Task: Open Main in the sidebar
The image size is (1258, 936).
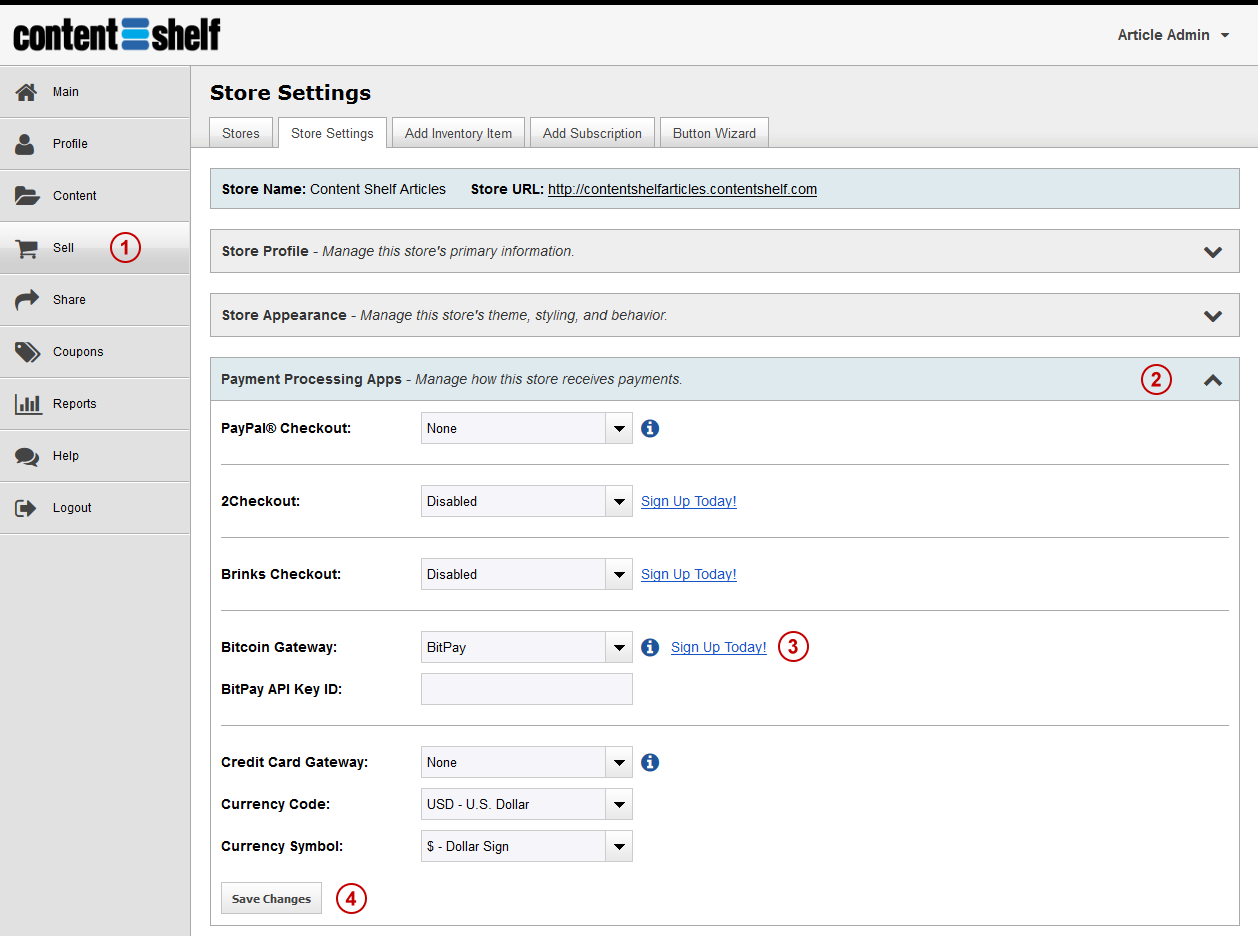Action: [x=95, y=92]
